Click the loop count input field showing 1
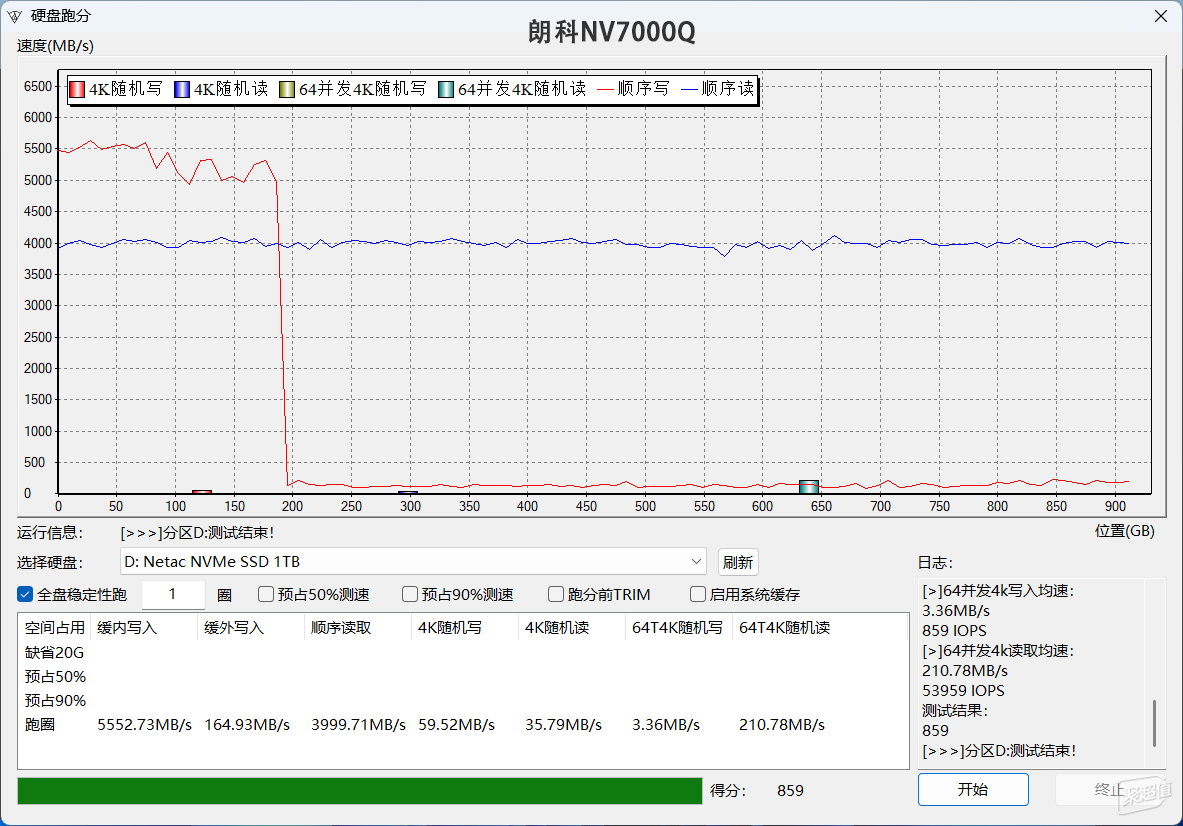The width and height of the screenshot is (1183, 826). [x=173, y=594]
